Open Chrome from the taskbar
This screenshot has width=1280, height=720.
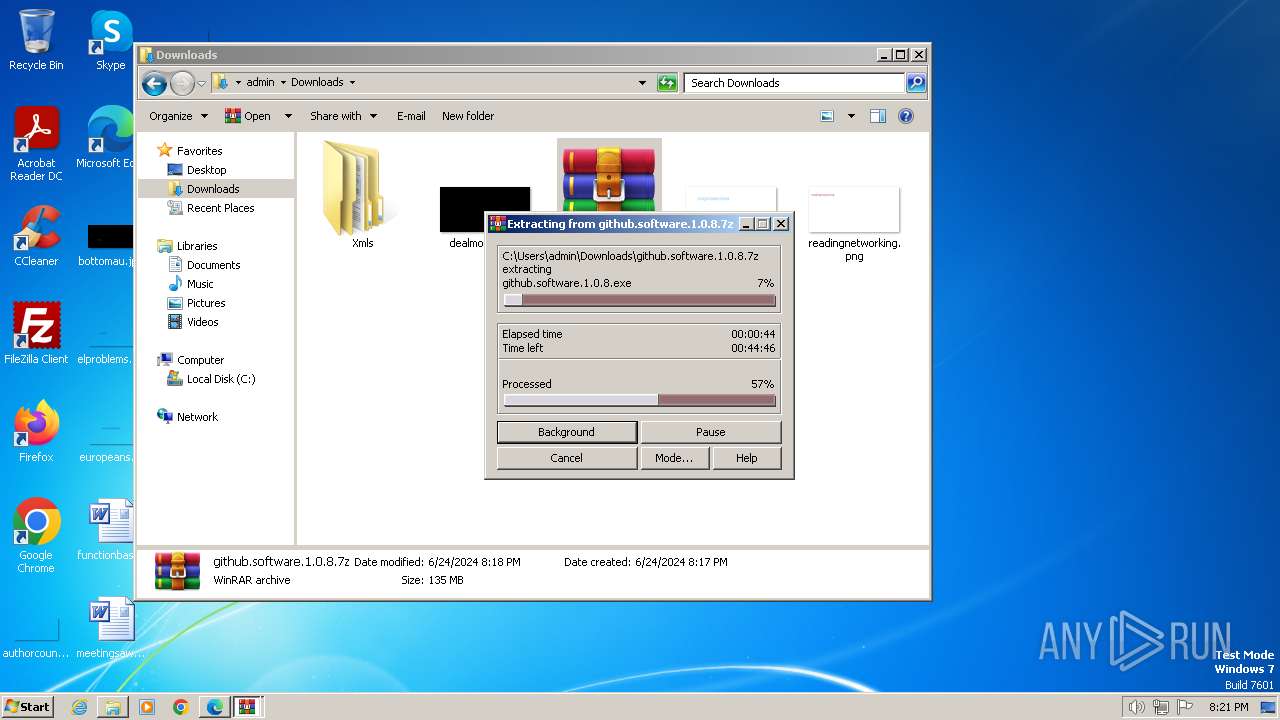tap(181, 707)
